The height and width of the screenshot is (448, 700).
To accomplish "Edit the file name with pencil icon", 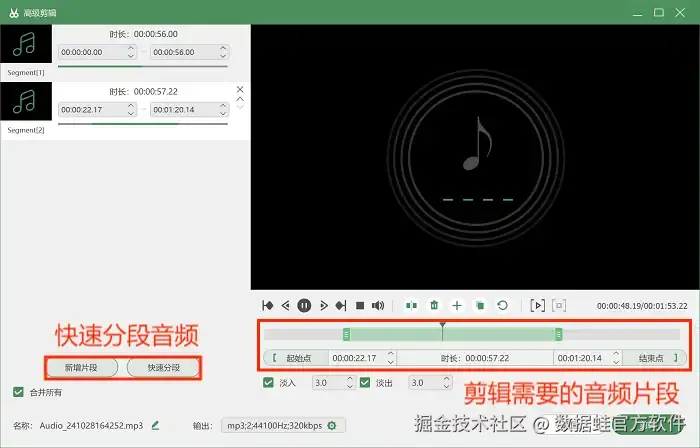I will coord(155,426).
